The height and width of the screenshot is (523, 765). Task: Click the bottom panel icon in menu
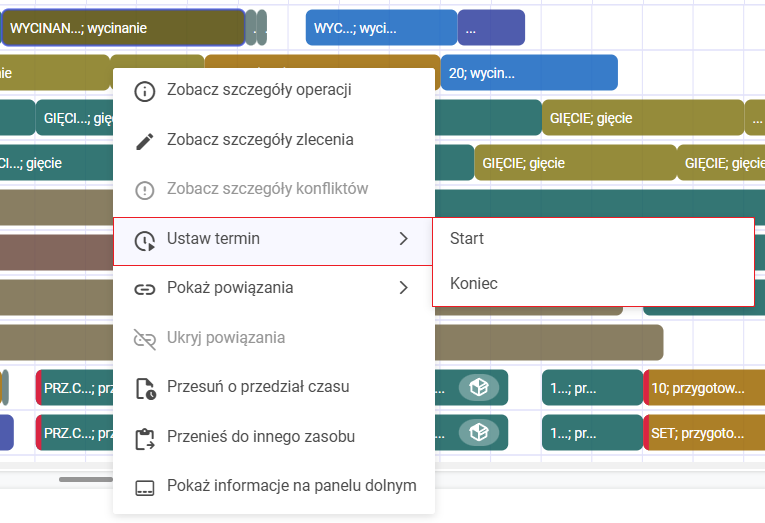(x=145, y=487)
